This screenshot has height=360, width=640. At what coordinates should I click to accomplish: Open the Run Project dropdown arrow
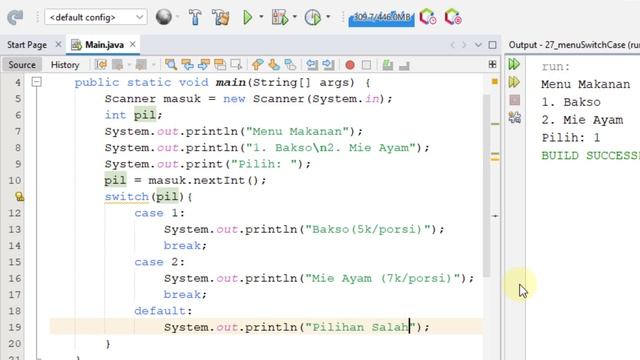[x=261, y=17]
